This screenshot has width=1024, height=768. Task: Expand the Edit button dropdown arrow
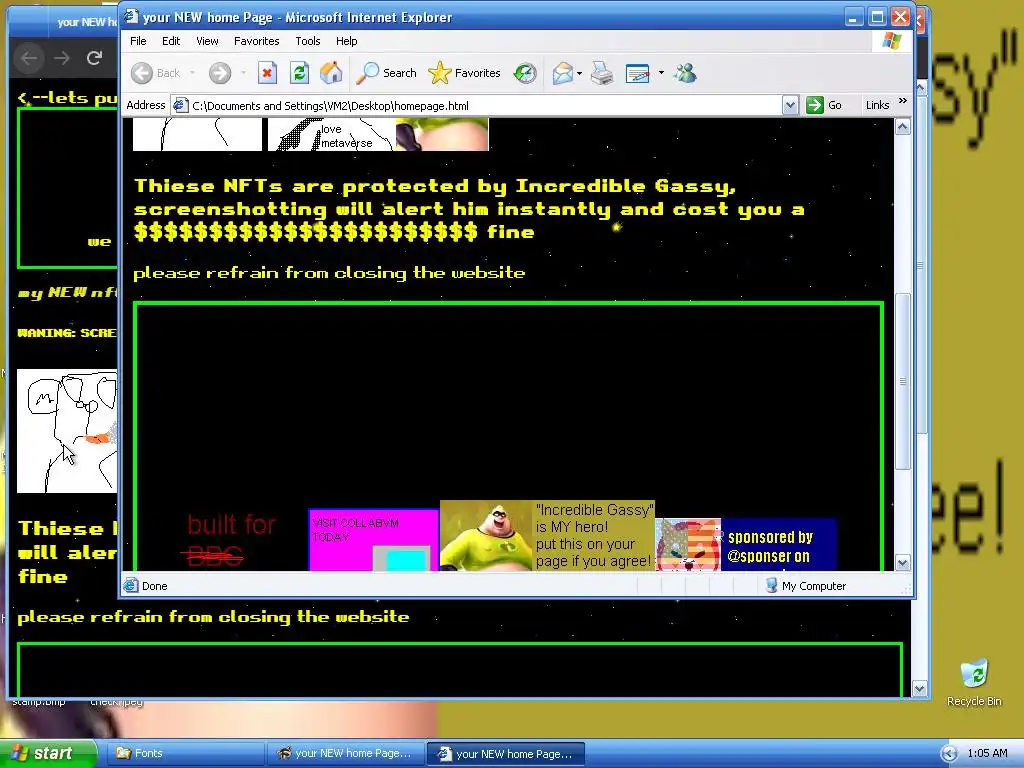click(x=661, y=73)
